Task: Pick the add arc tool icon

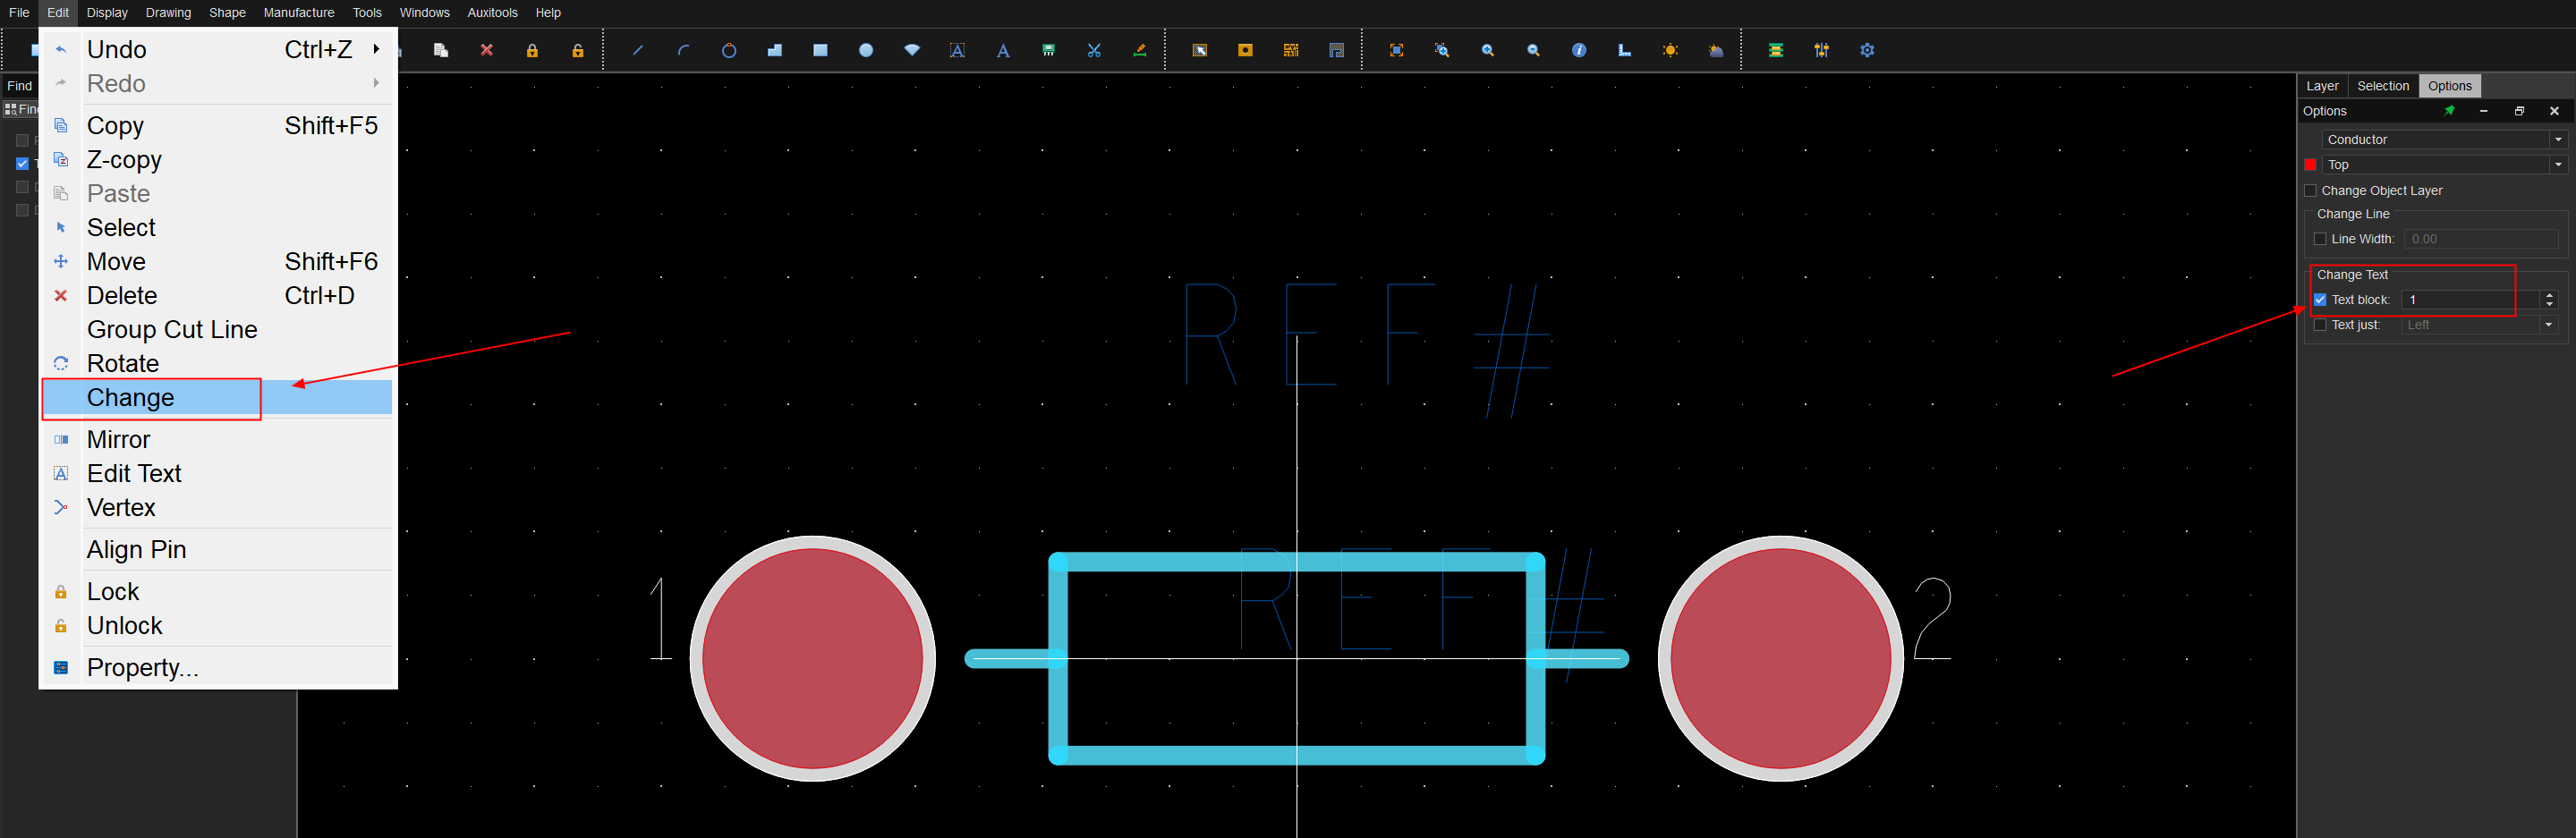Action: pyautogui.click(x=684, y=50)
